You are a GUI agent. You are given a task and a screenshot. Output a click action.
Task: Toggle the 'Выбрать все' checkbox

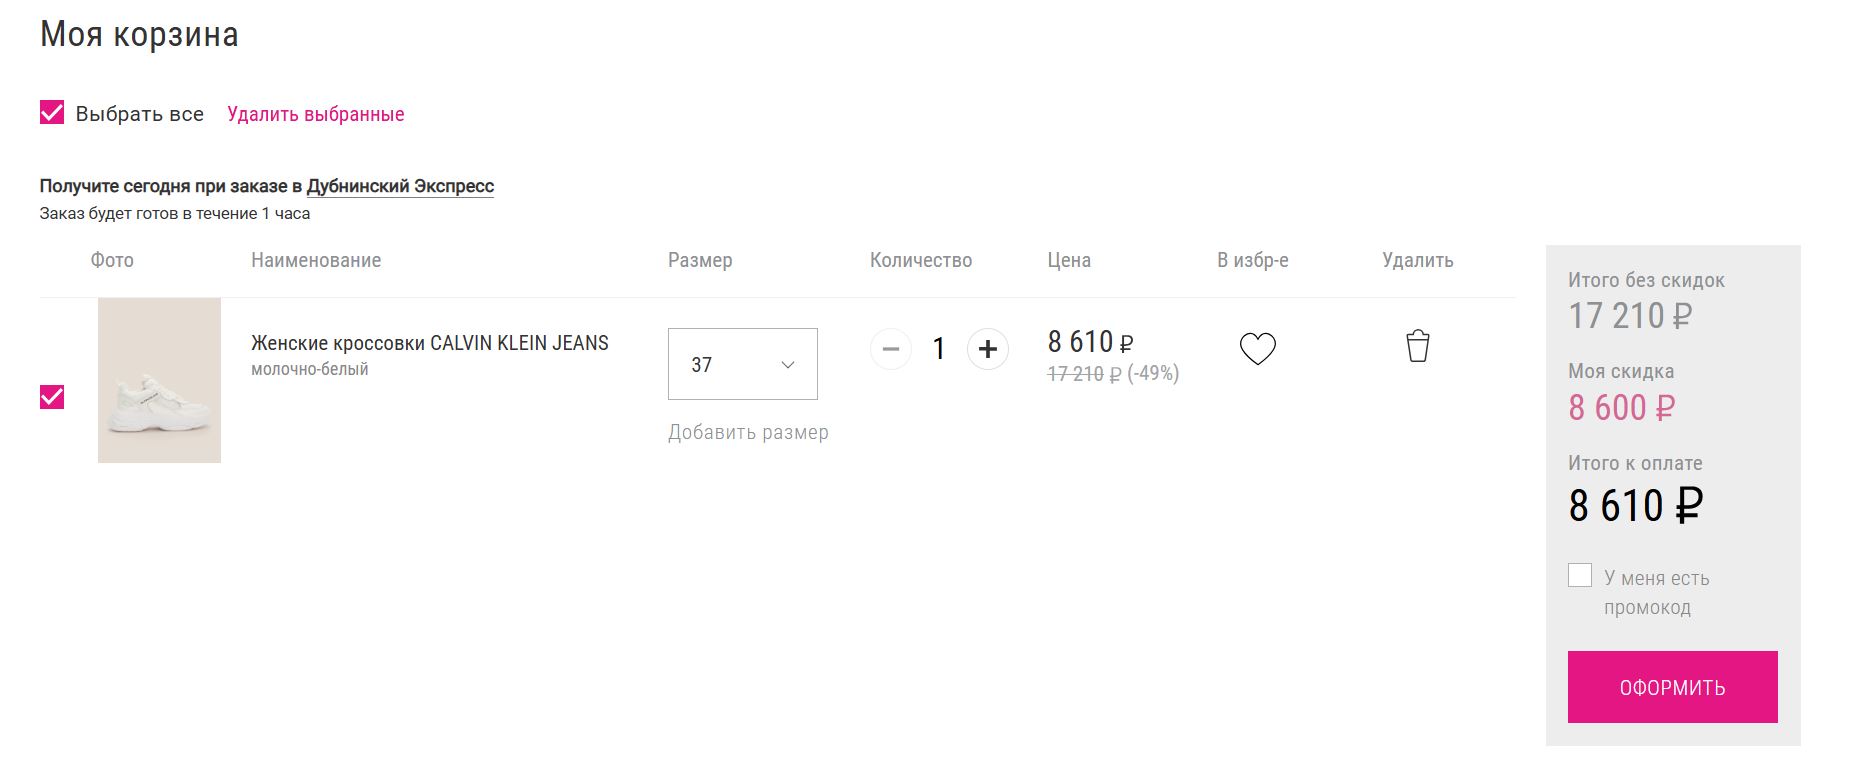click(52, 113)
